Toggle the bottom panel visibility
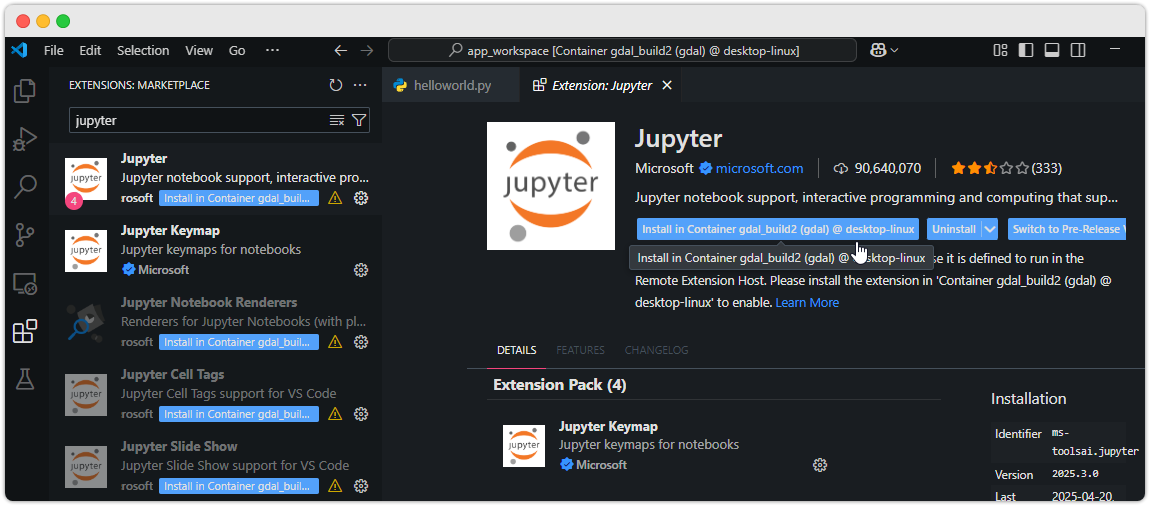 click(x=1052, y=50)
